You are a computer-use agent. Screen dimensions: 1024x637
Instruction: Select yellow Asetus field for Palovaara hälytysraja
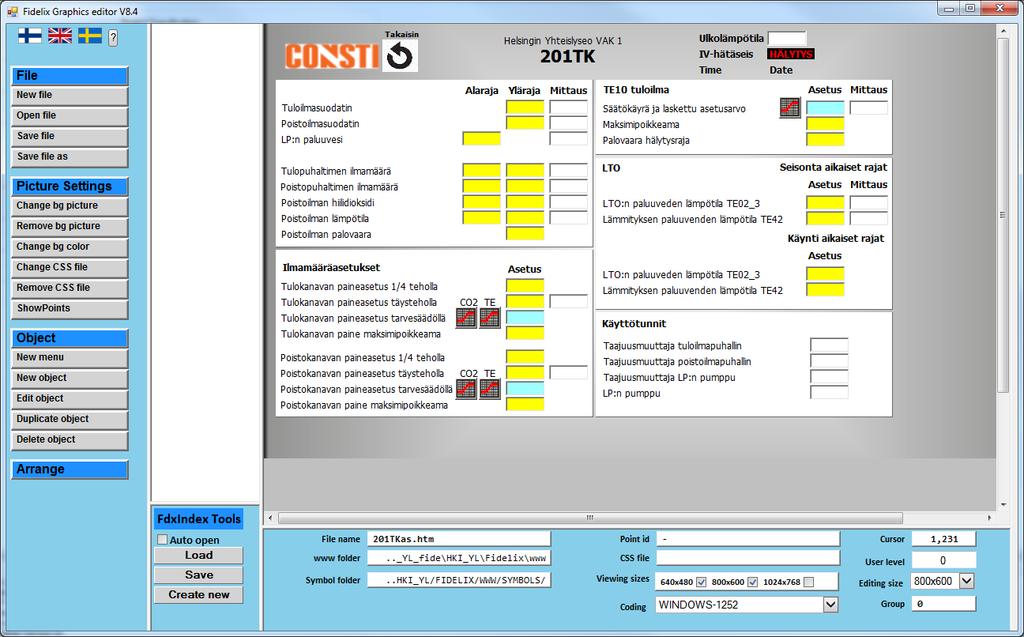[825, 139]
